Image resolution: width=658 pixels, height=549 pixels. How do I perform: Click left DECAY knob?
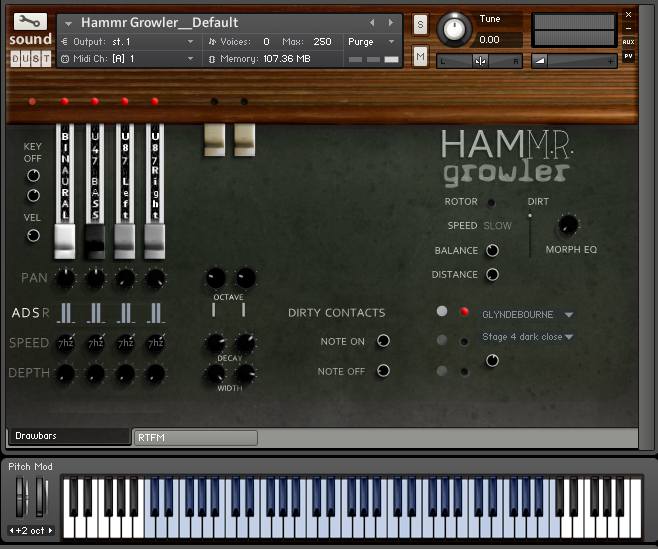click(x=215, y=343)
